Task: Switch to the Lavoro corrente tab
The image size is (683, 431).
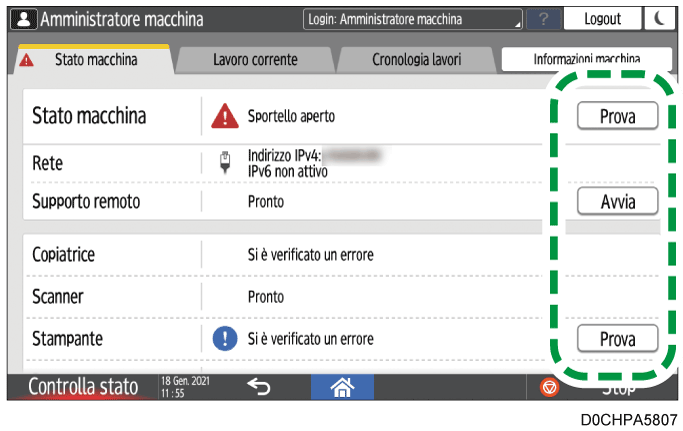Action: [x=255, y=60]
